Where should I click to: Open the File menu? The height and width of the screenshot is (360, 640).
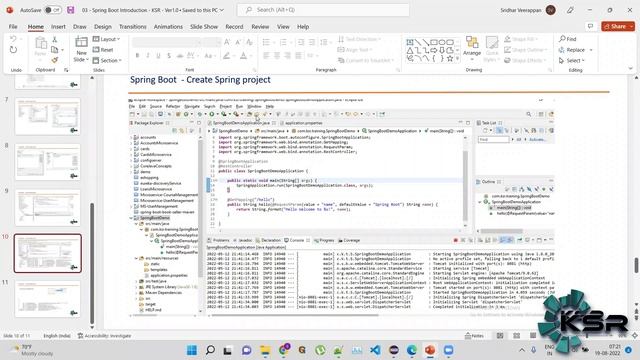click(13, 27)
